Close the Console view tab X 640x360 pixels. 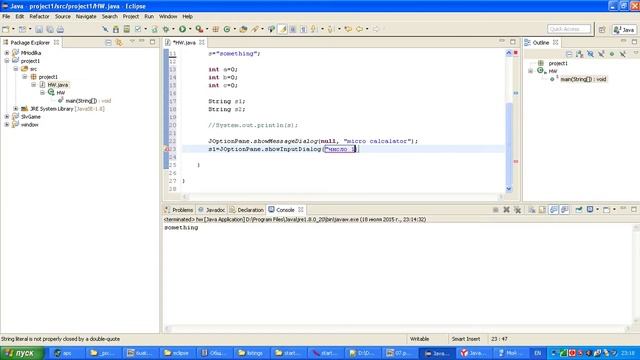[301, 209]
